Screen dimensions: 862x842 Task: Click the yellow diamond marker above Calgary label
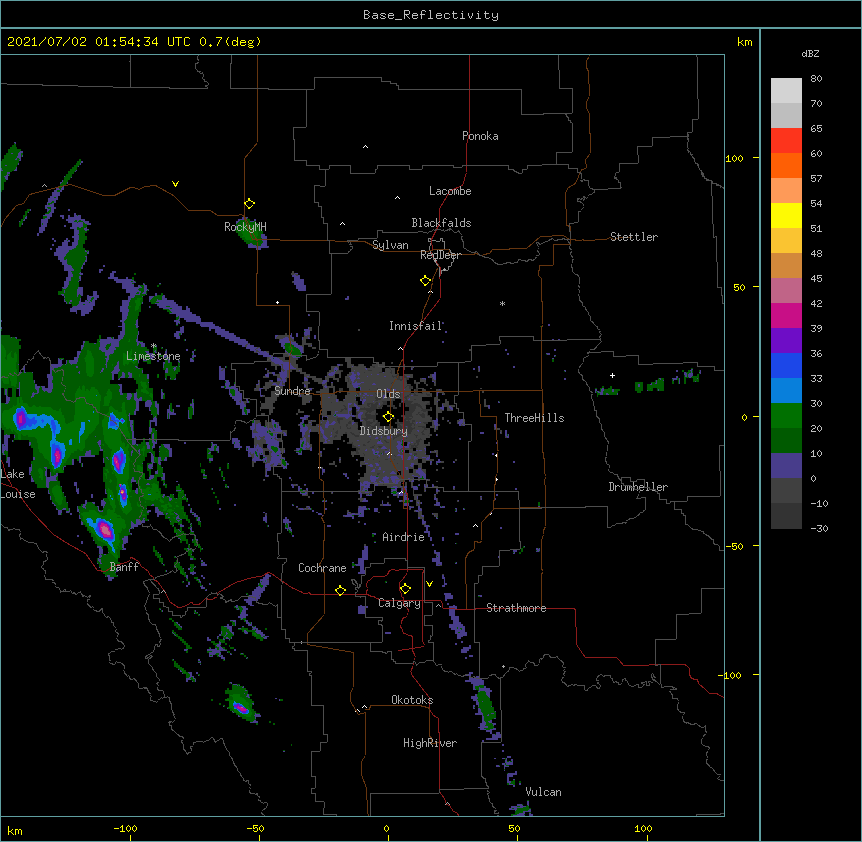point(405,589)
